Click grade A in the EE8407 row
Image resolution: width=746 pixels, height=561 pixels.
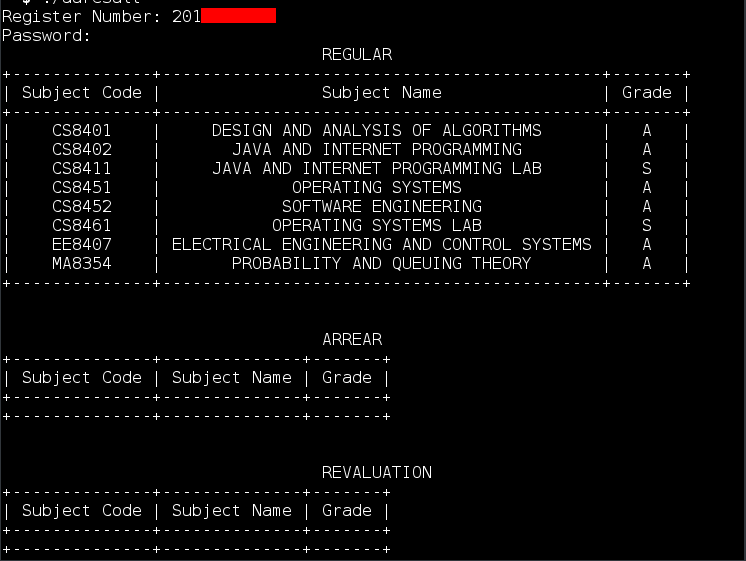click(x=647, y=245)
